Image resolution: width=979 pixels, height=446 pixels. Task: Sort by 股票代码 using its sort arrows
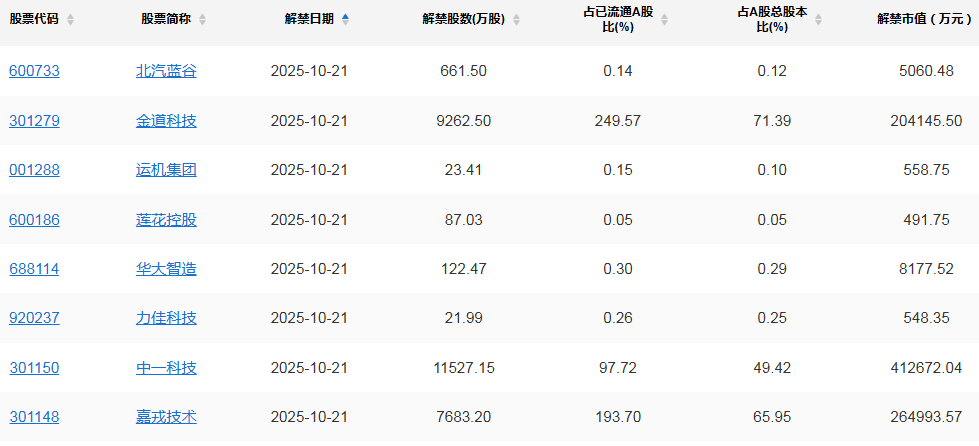(x=71, y=19)
